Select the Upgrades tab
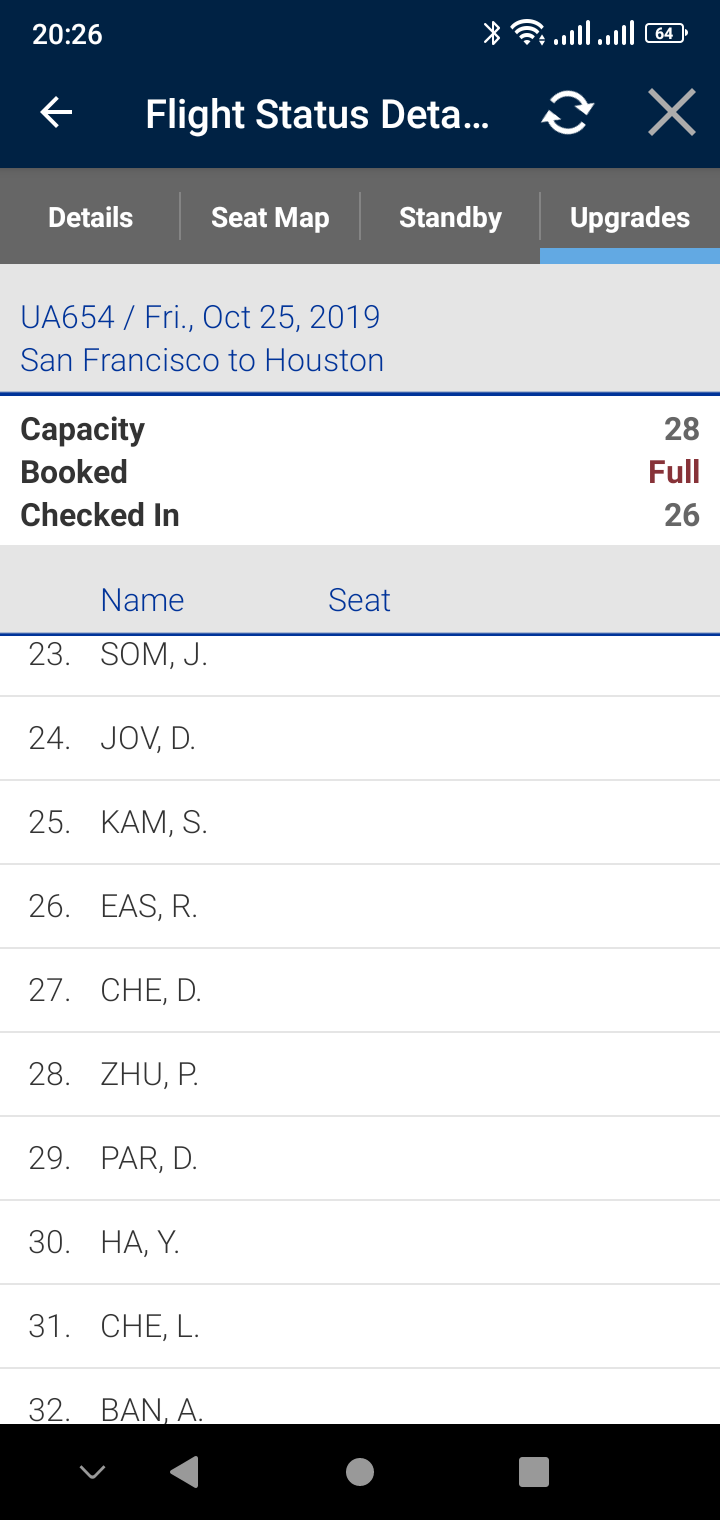This screenshot has height=1520, width=720. 630,217
